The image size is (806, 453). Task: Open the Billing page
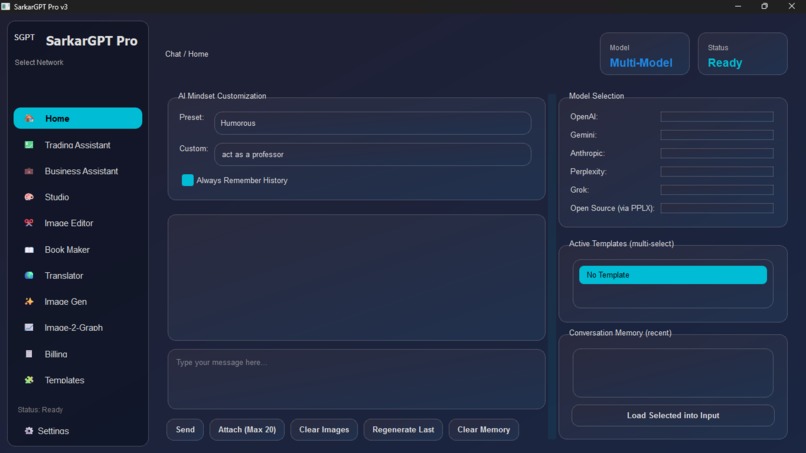(x=78, y=354)
